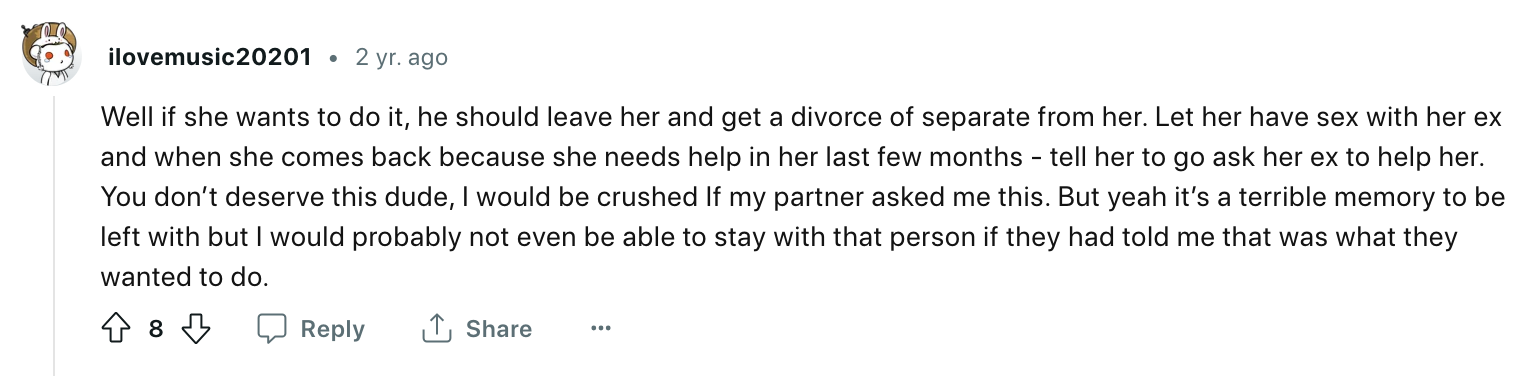Click the final line 'wanted to do.'
Image resolution: width=1534 pixels, height=376 pixels.
(x=185, y=278)
